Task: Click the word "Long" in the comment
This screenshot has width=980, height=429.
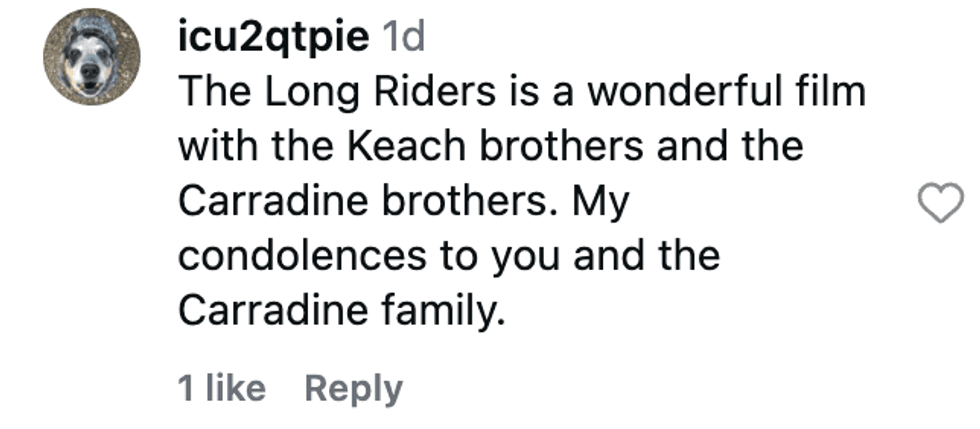Action: pos(299,93)
